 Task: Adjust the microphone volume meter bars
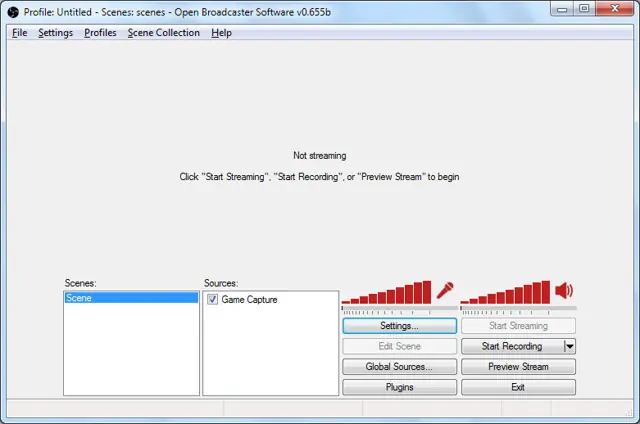tap(386, 292)
